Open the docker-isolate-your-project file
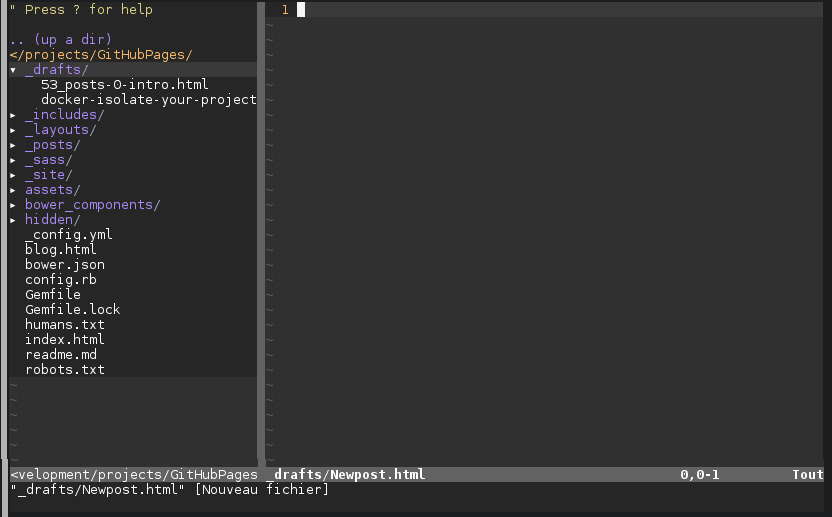This screenshot has width=832, height=517. [149, 99]
